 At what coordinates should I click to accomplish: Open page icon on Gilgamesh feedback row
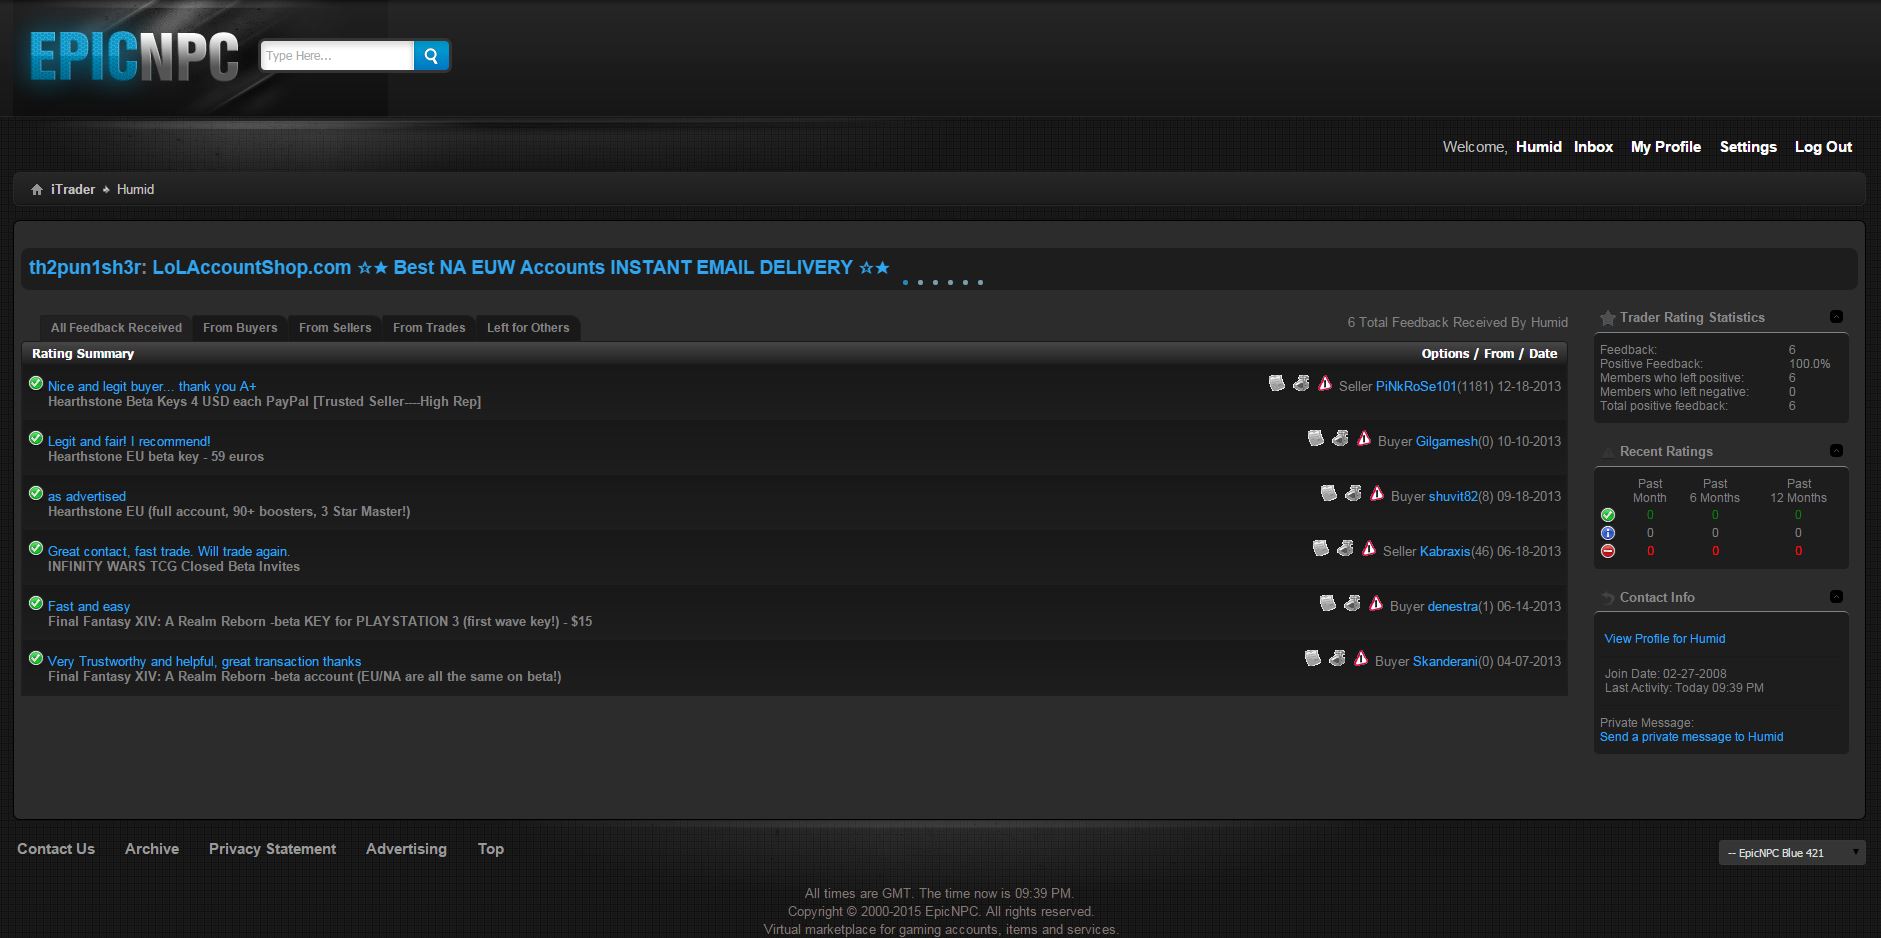(x=1316, y=438)
